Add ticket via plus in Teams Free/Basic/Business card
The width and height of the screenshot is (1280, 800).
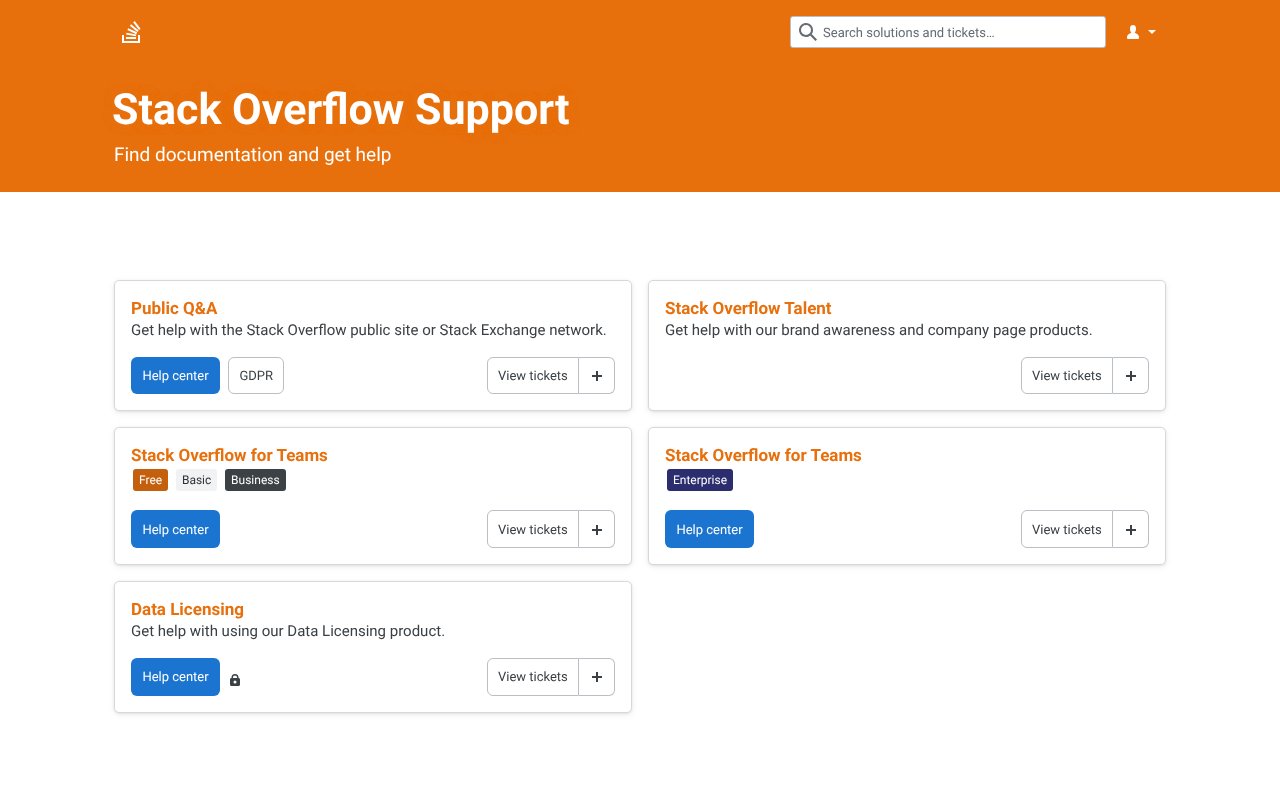coord(597,530)
